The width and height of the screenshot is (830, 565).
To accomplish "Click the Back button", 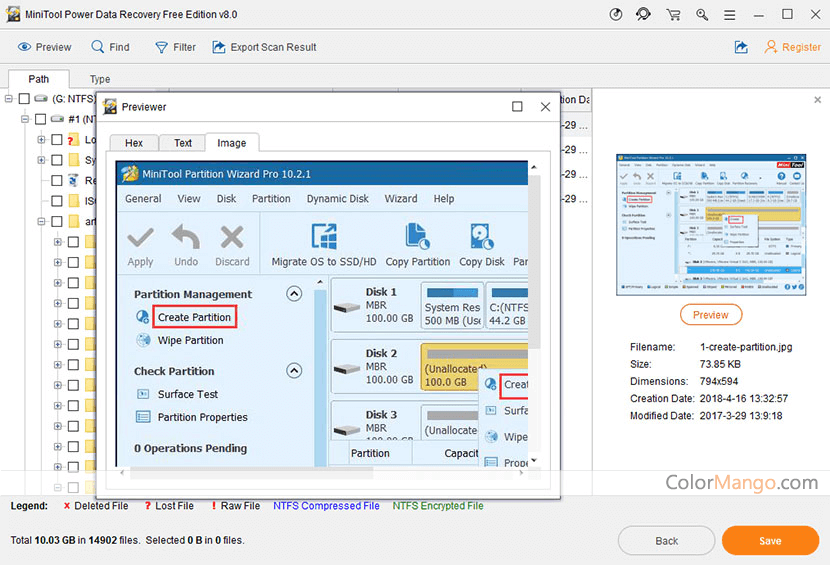I will click(666, 541).
